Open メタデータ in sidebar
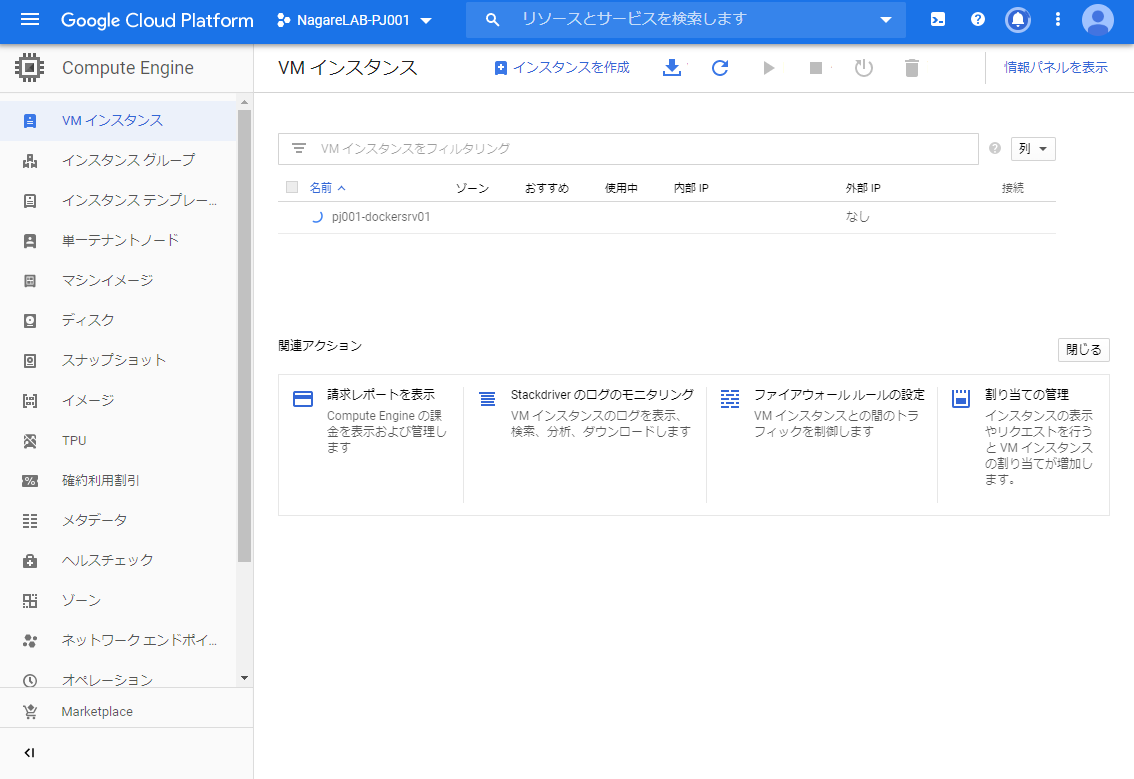The image size is (1134, 779). (x=119, y=521)
